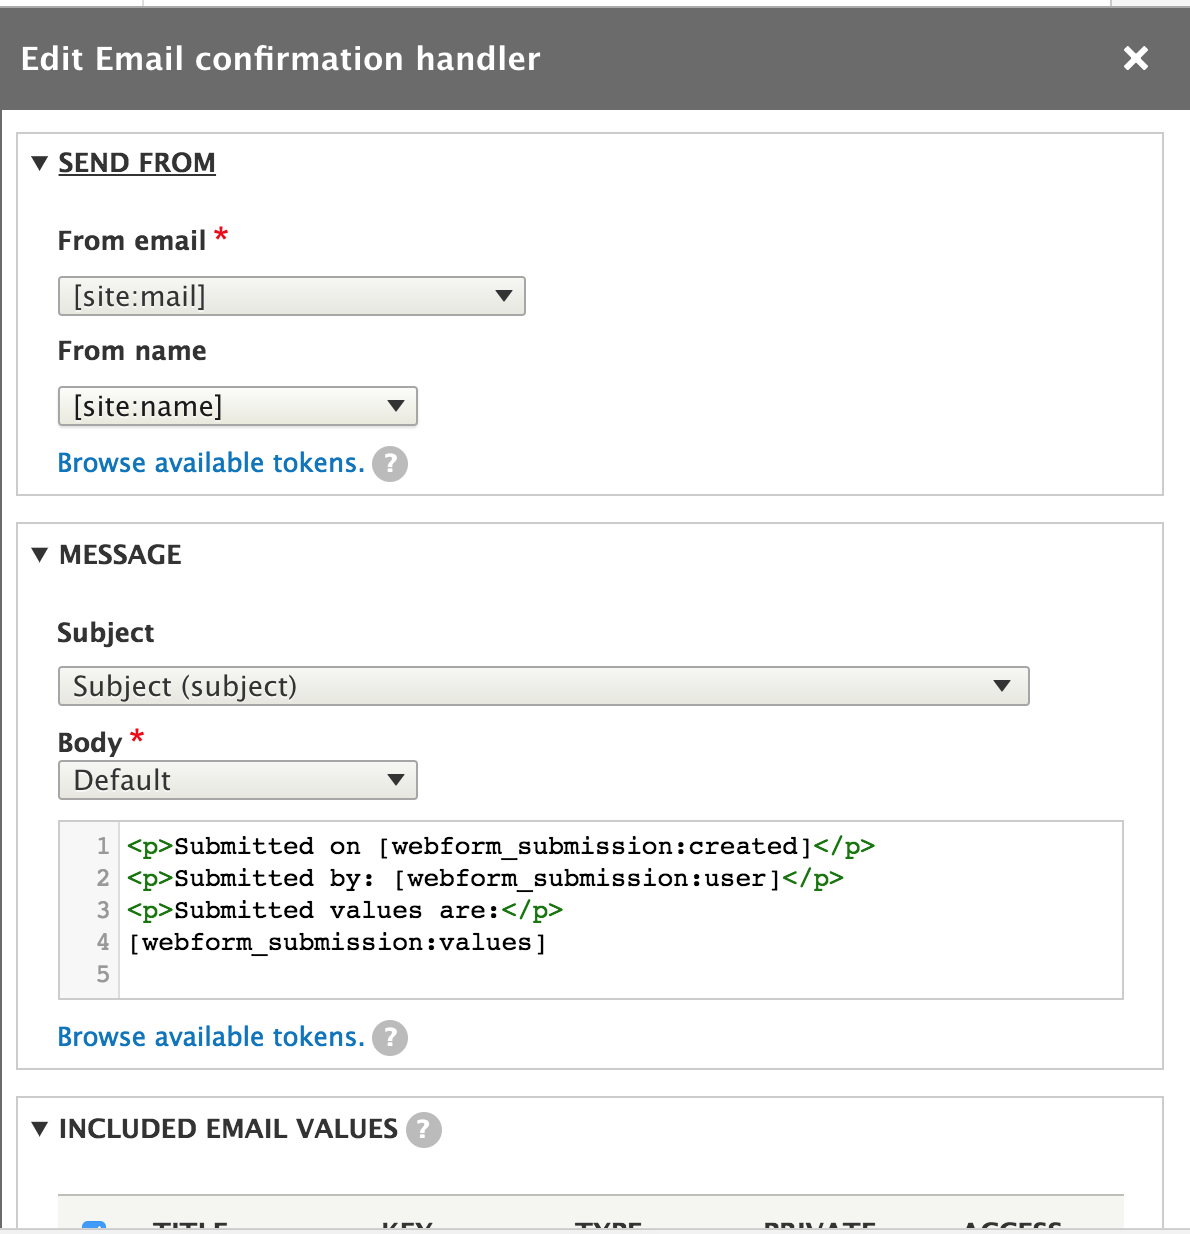The width and height of the screenshot is (1190, 1234).
Task: Click line number 4 in the editor gutter
Action: tap(103, 942)
